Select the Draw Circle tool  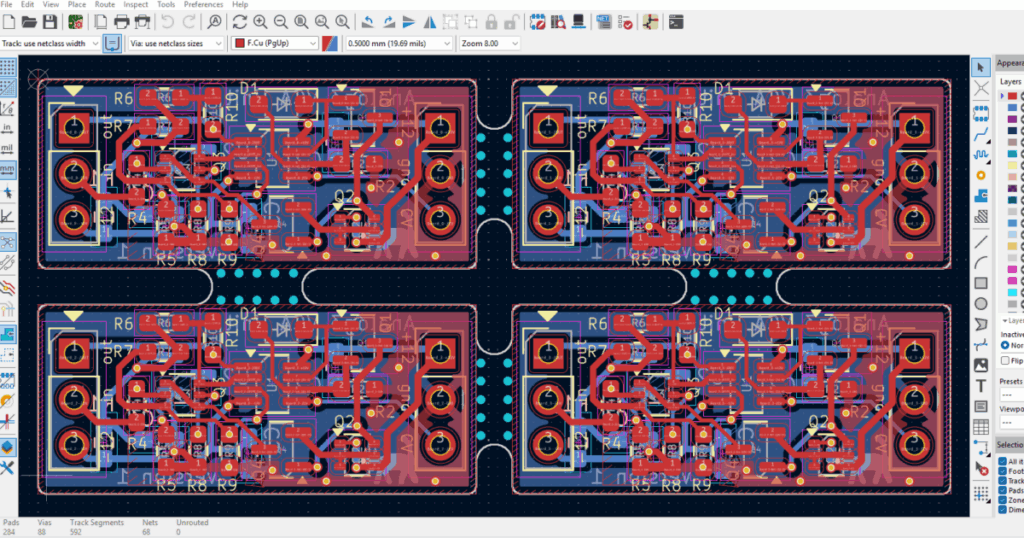(981, 304)
